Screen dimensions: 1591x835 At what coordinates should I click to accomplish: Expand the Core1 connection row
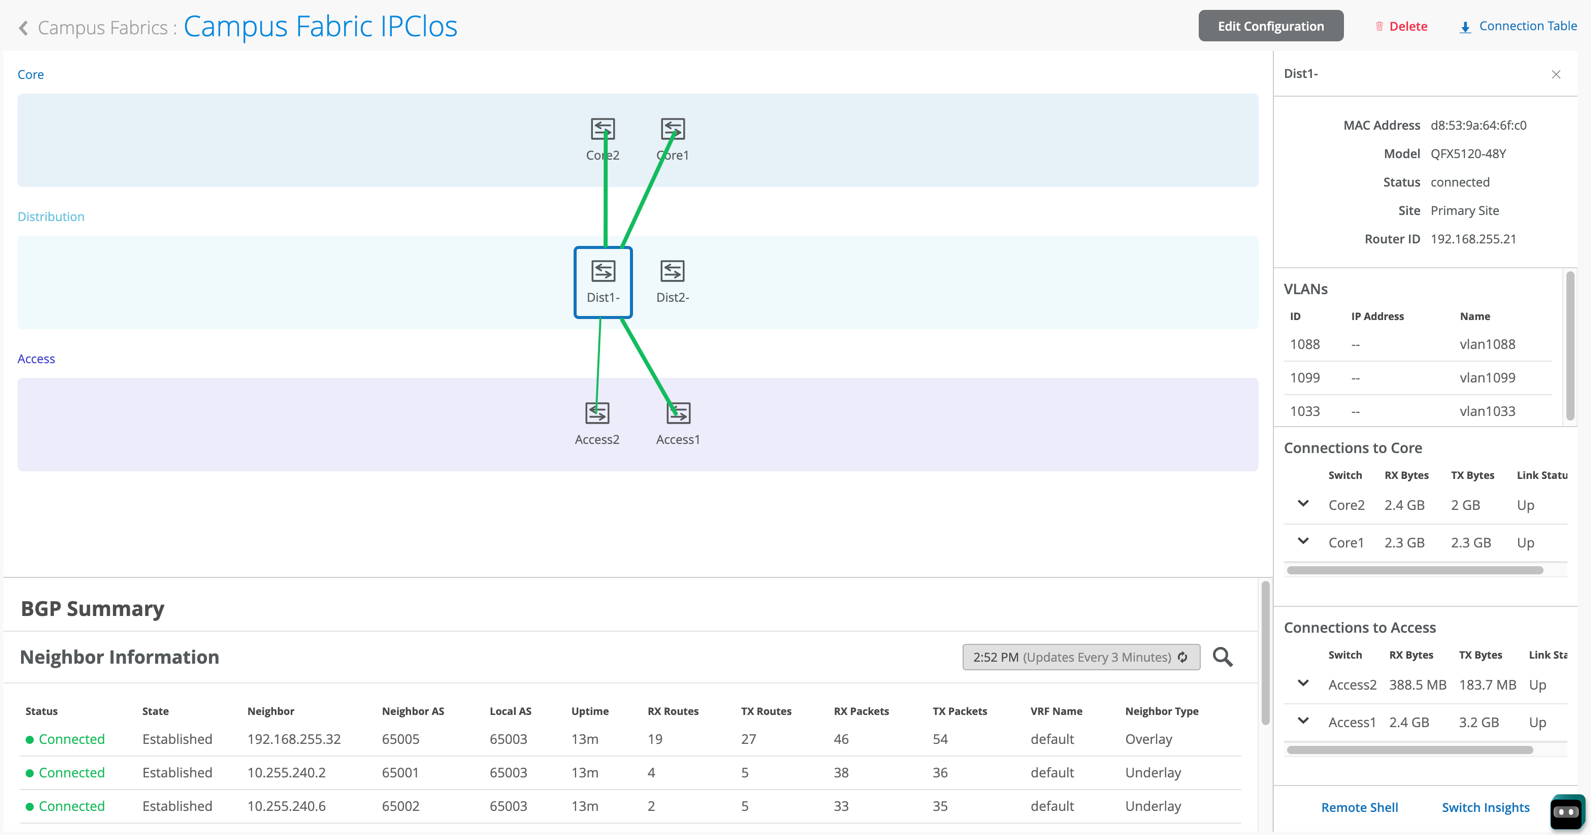tap(1303, 541)
